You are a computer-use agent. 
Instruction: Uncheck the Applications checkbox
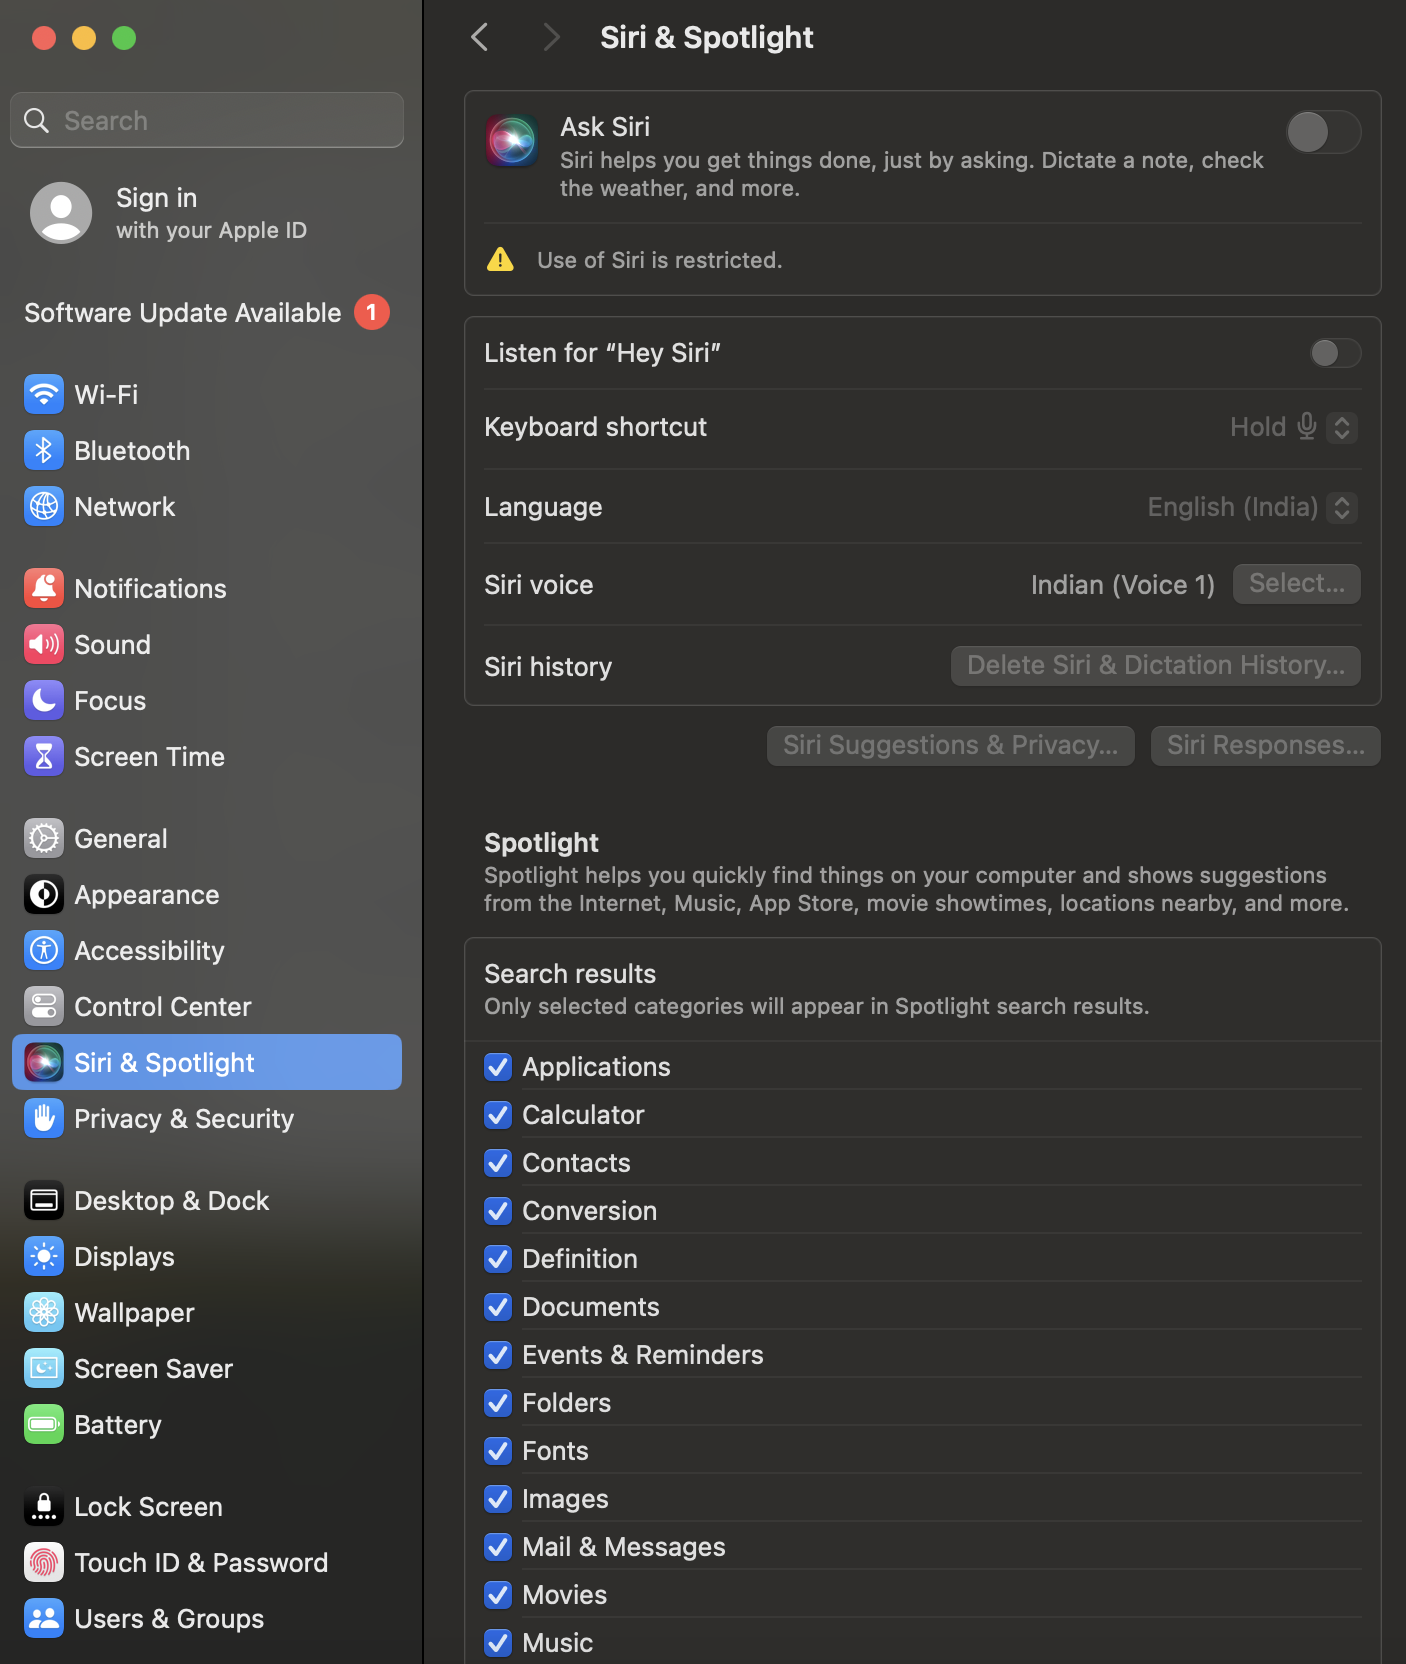tap(498, 1067)
